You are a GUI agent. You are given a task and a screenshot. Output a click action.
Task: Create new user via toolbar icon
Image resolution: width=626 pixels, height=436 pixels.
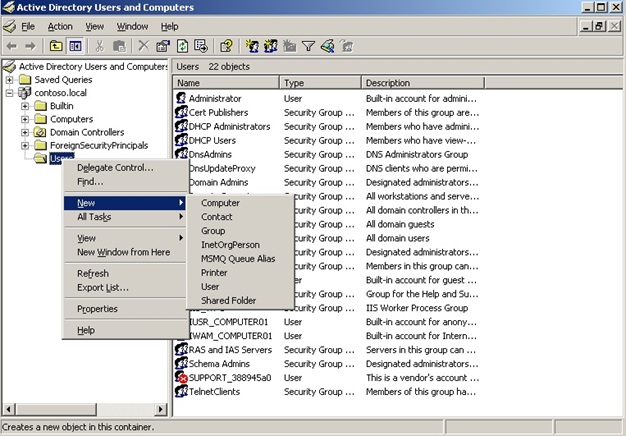click(252, 46)
